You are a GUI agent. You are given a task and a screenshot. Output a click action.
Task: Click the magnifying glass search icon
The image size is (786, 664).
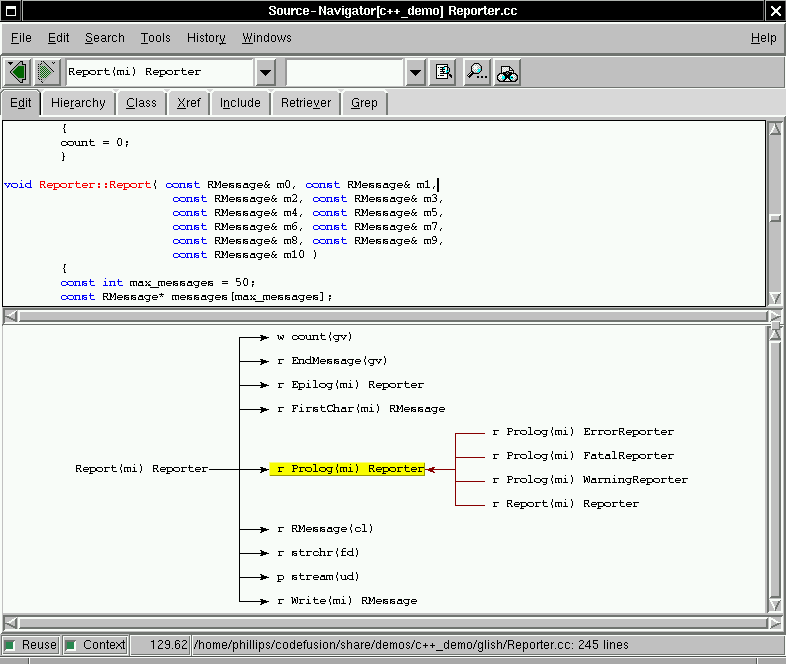tap(477, 72)
